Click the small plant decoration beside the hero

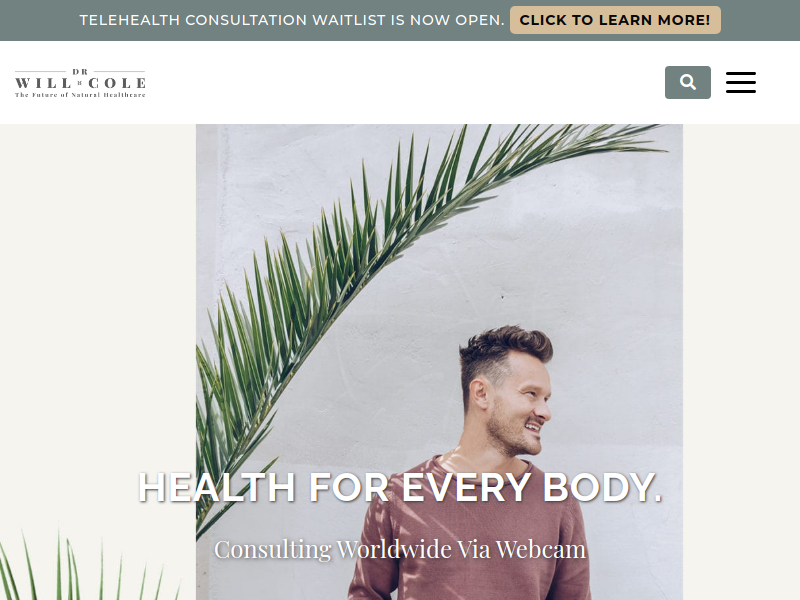[87, 566]
